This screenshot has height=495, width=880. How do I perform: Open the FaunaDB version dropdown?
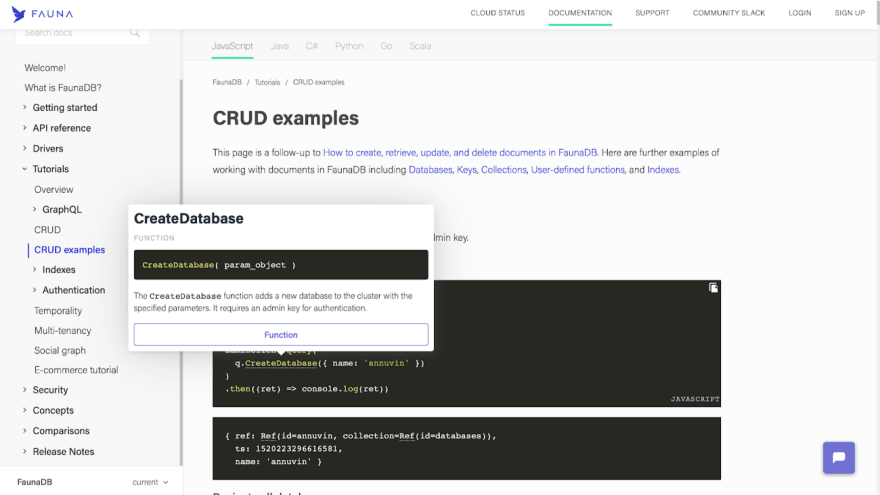(150, 482)
